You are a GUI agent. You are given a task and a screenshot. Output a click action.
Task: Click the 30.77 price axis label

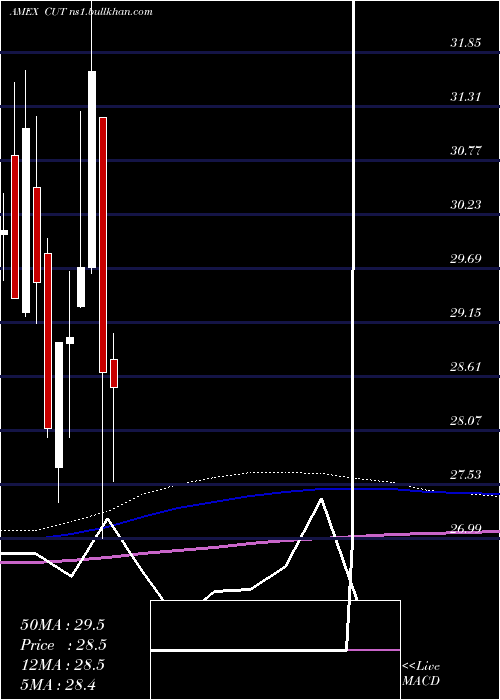click(x=466, y=150)
